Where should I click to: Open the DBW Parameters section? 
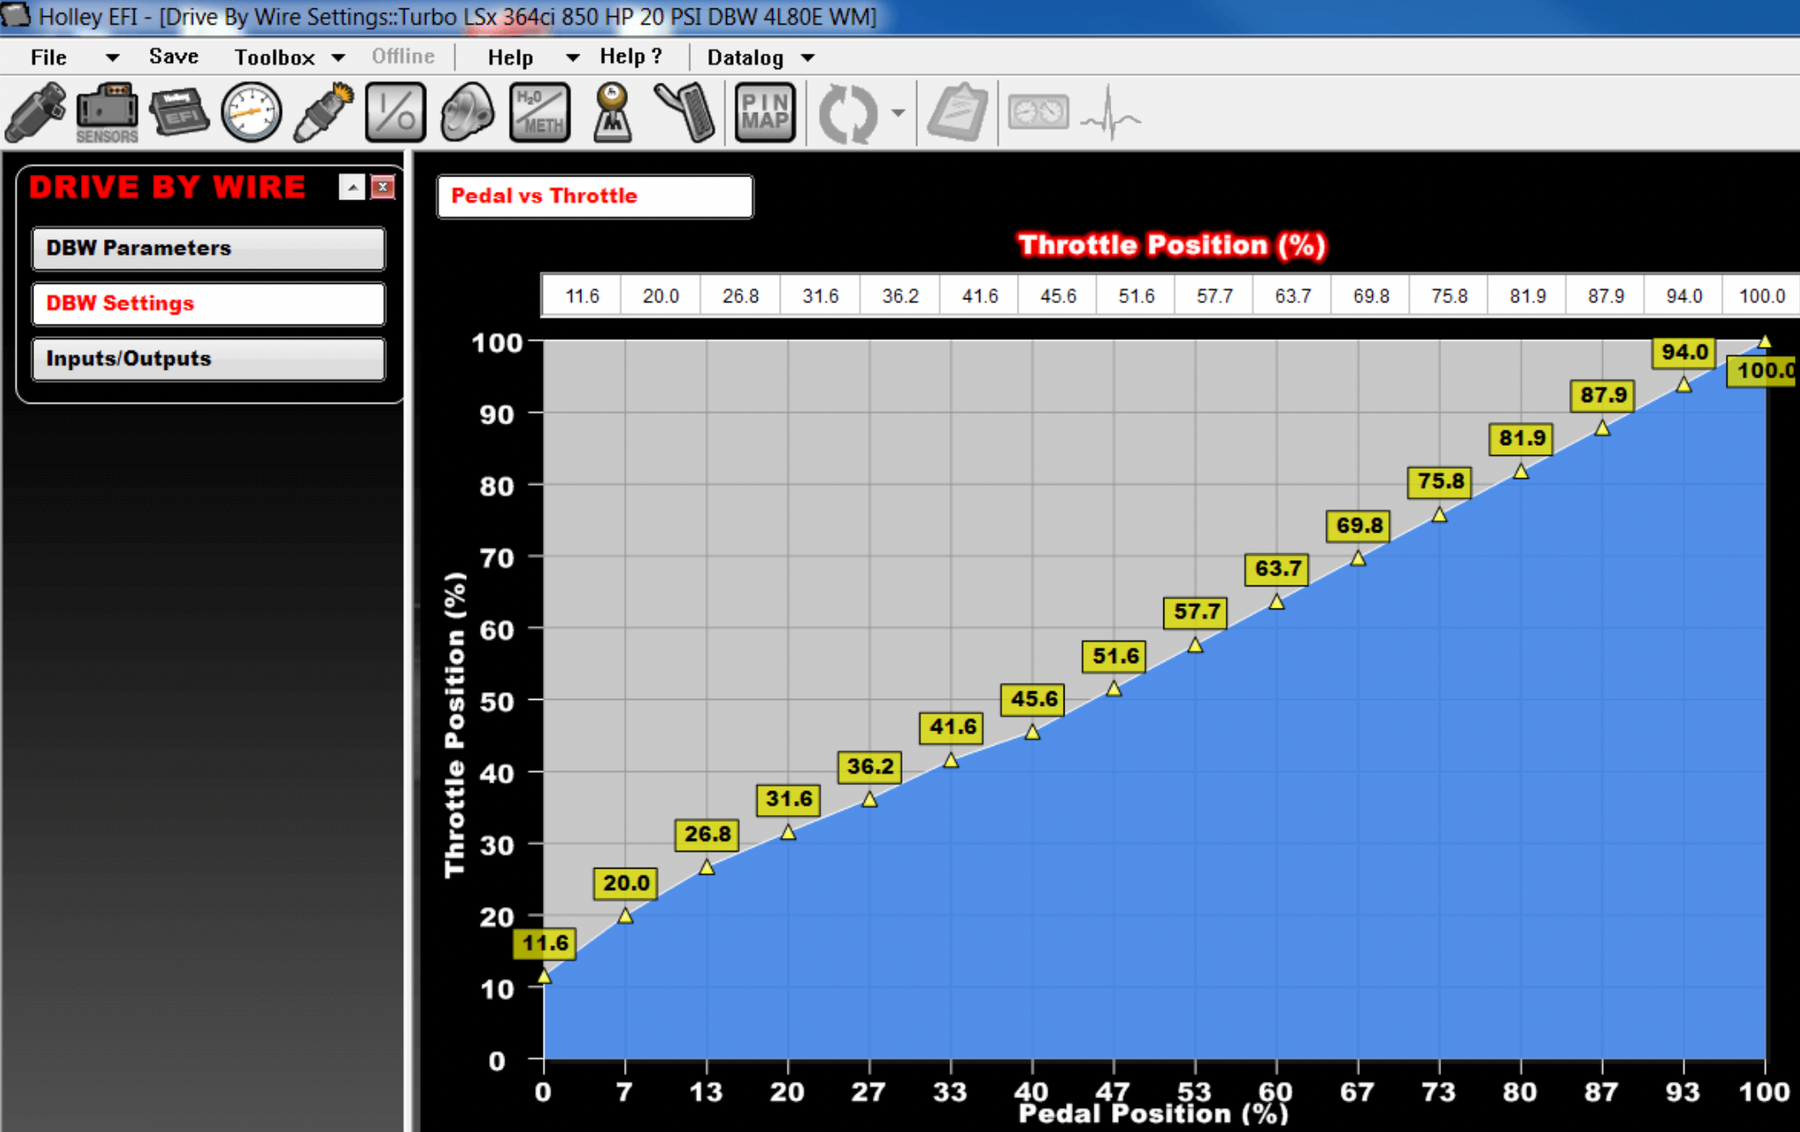pos(208,248)
